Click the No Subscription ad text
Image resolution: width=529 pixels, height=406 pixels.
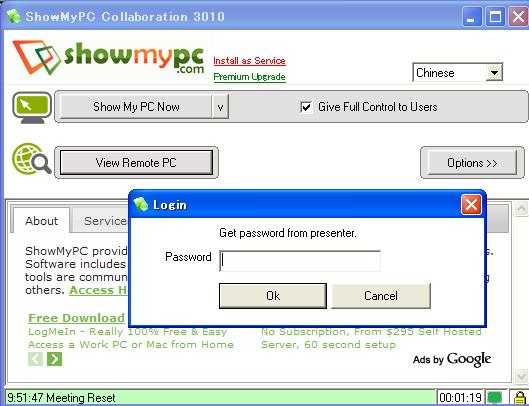click(x=371, y=338)
